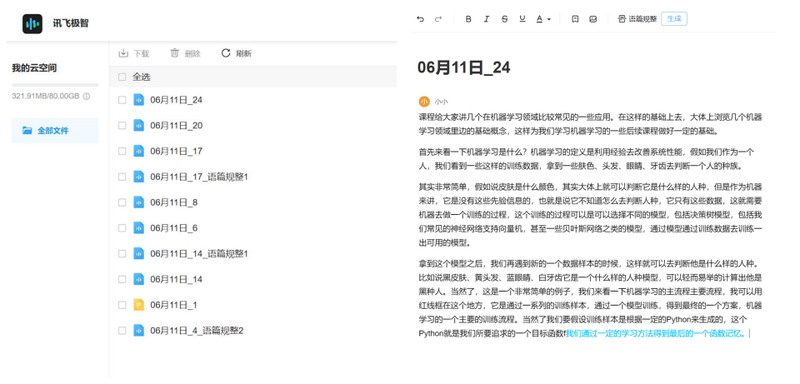The image size is (800, 384).
Task: Click the audio file icon of 06月11日_8
Action: 139,202
